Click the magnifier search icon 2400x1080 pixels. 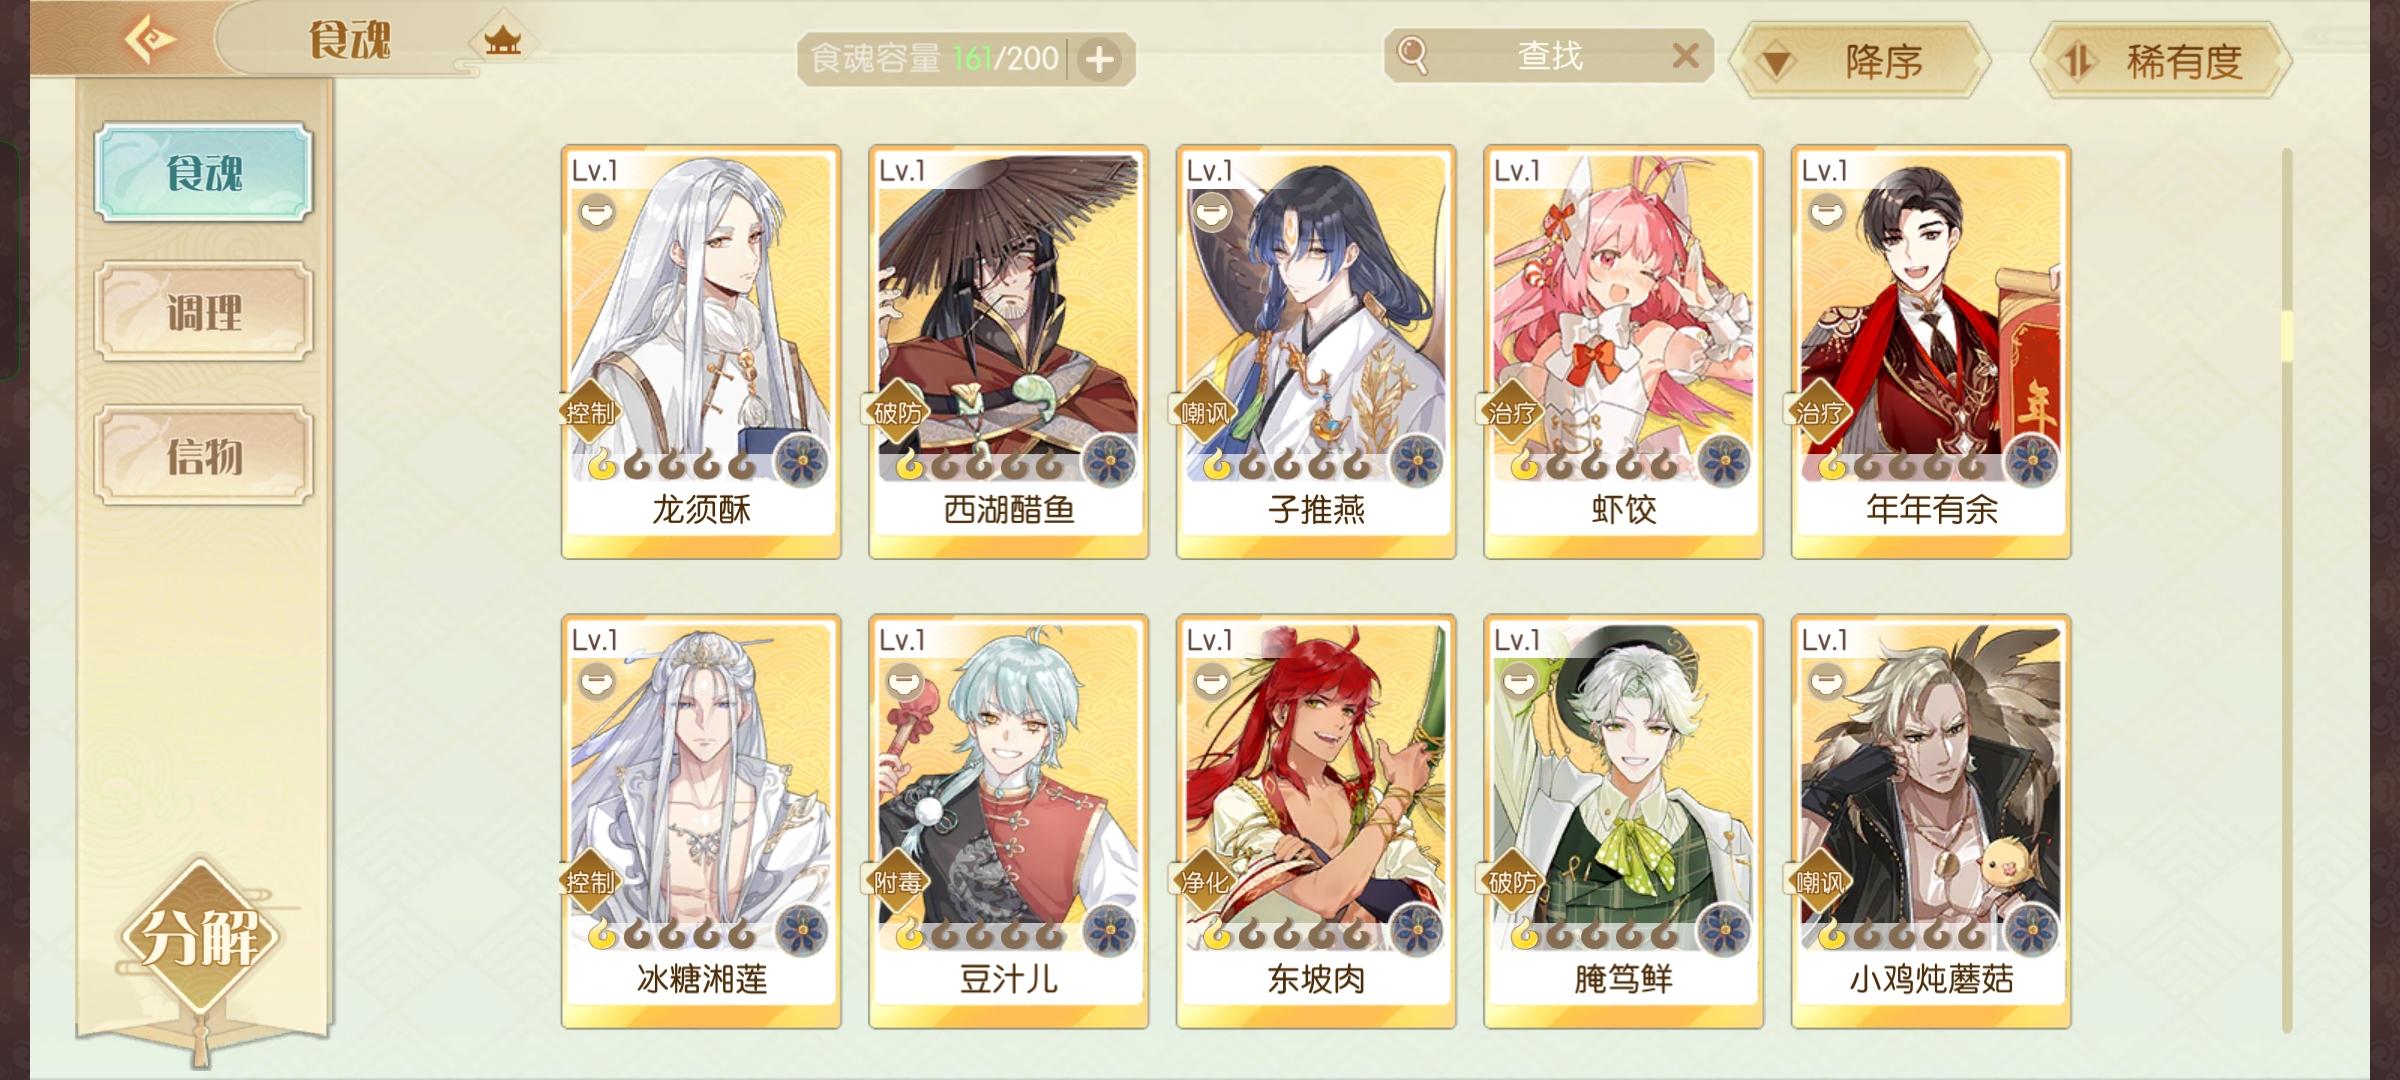coord(1412,56)
